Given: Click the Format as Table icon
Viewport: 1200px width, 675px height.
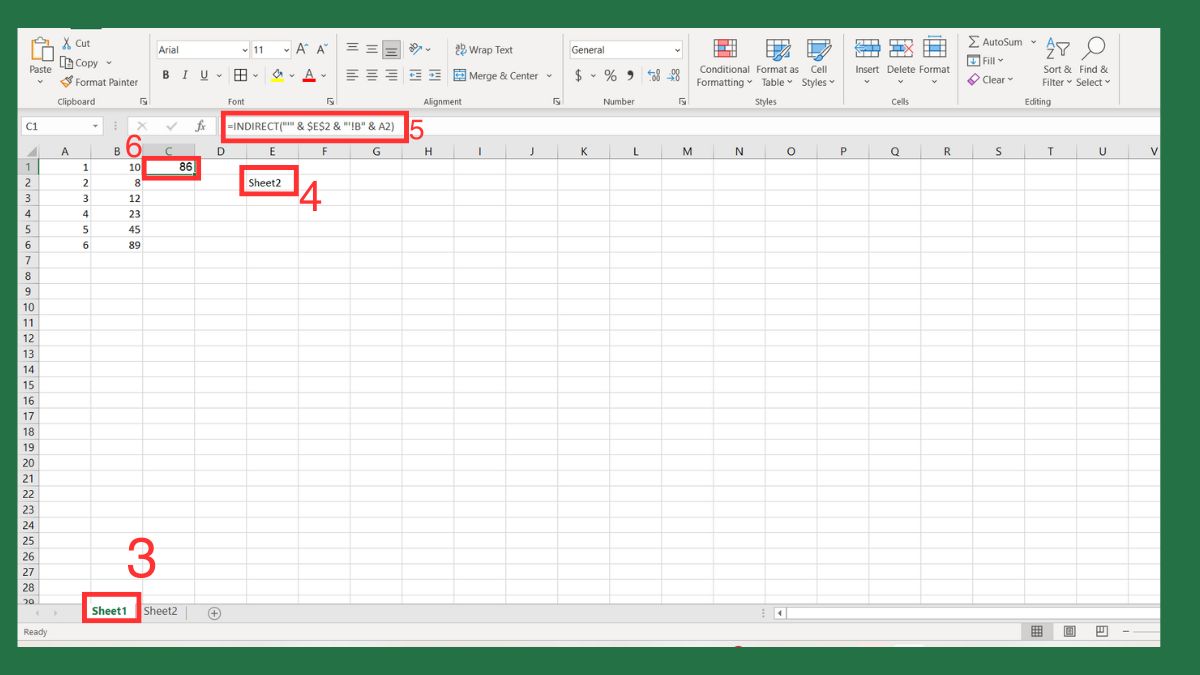Looking at the screenshot, I should click(777, 49).
